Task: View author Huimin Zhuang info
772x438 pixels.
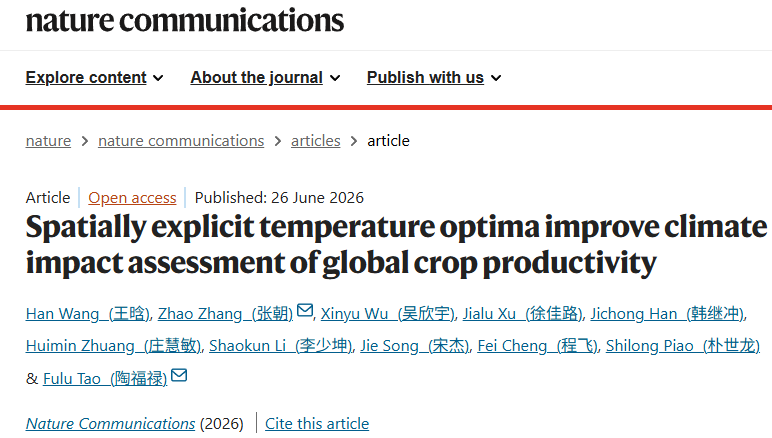Action: 114,346
